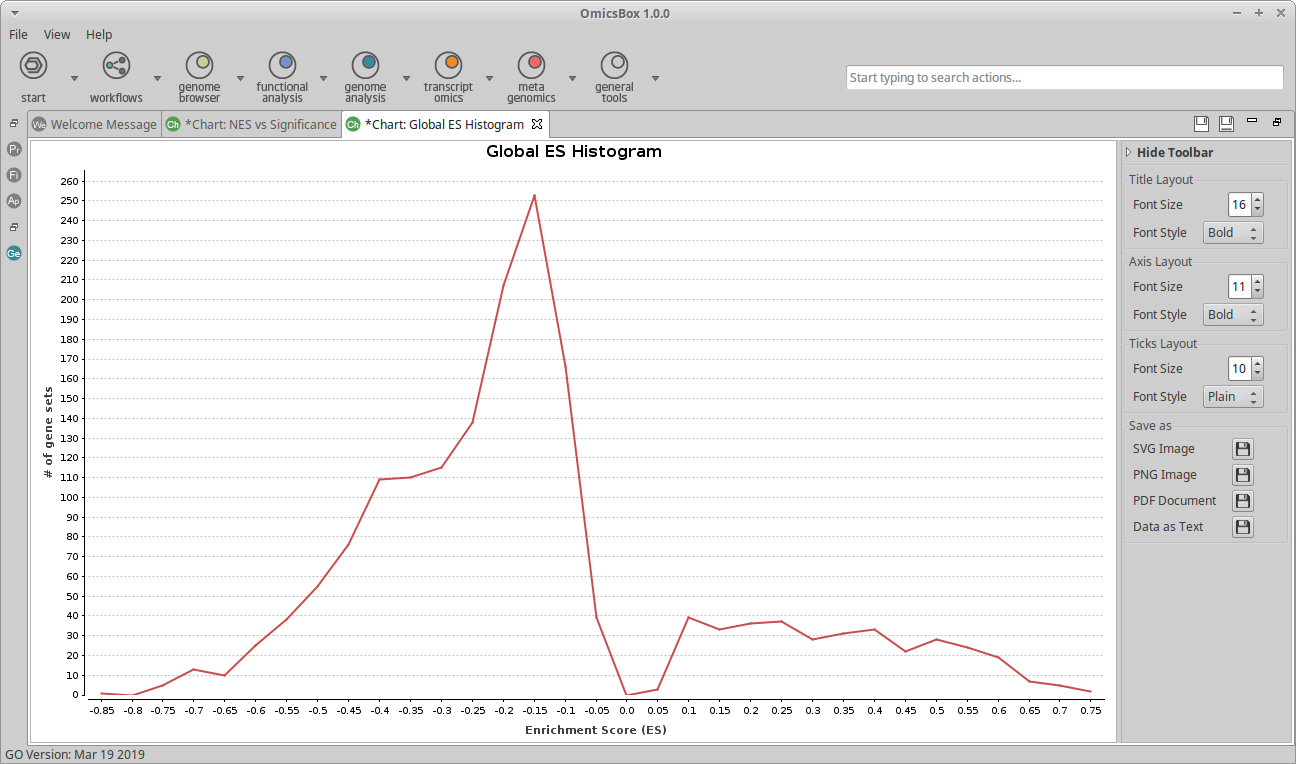Close the Global ES Histogram tab
Viewport: 1296px width, 764px height.
[x=537, y=124]
